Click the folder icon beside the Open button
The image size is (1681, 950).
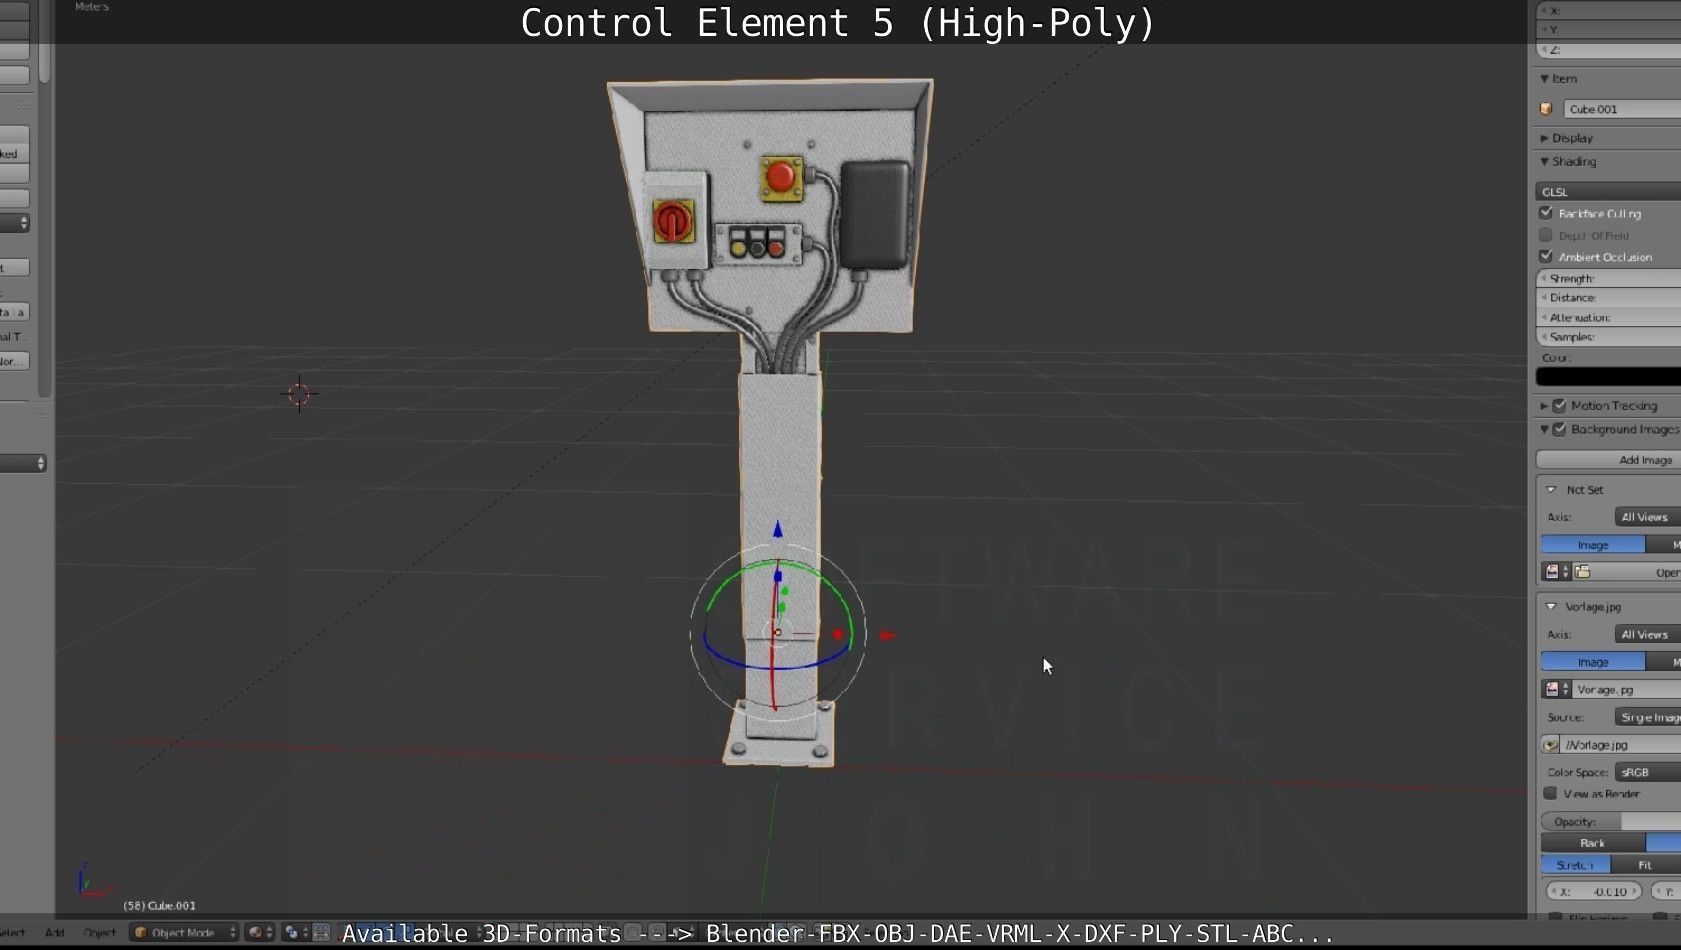tap(1582, 572)
